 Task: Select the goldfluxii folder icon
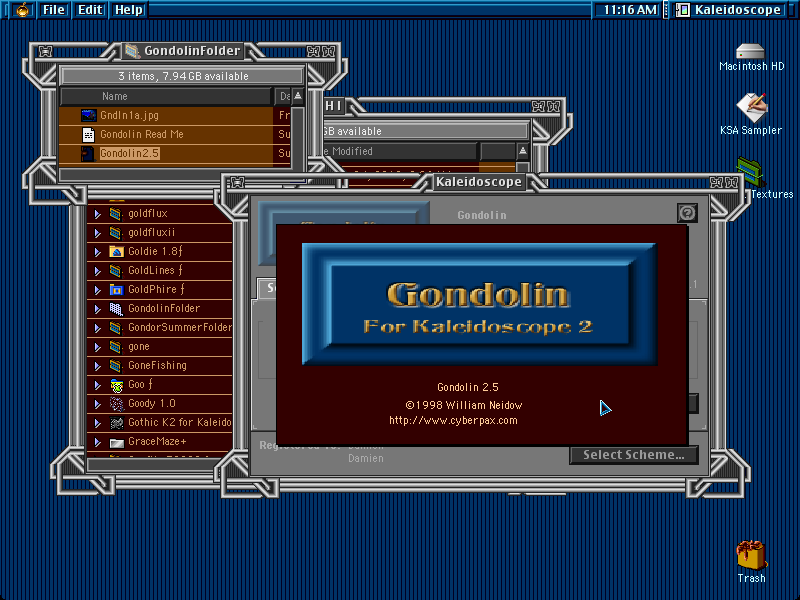pos(116,233)
